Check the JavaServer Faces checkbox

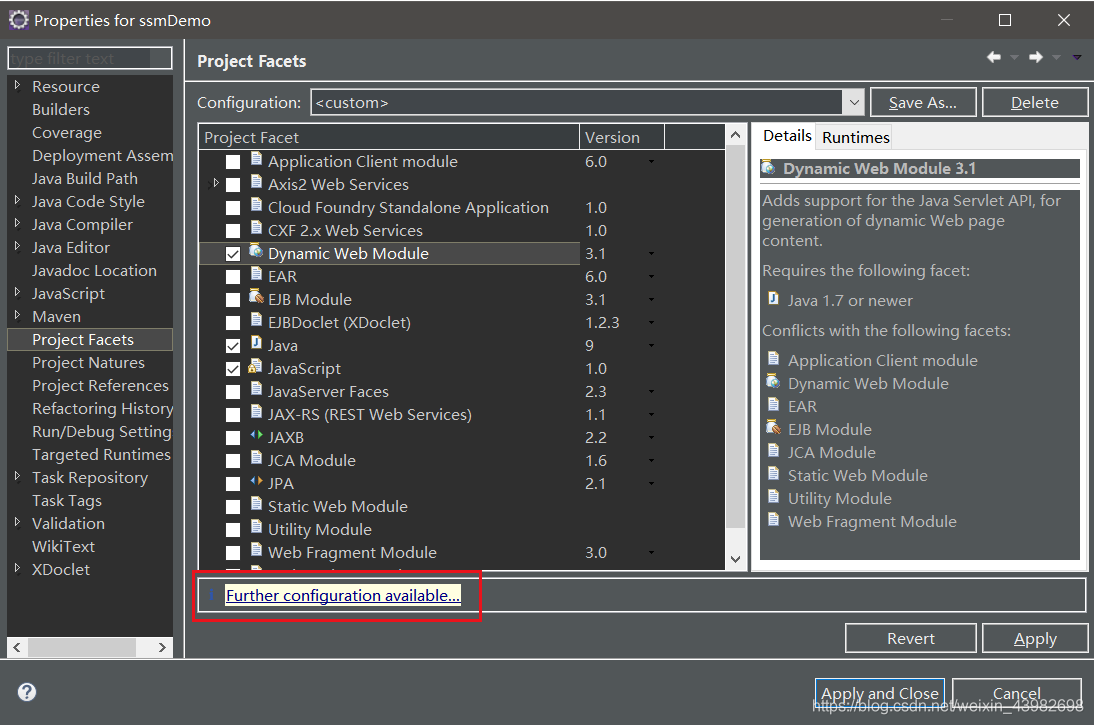pyautogui.click(x=233, y=392)
